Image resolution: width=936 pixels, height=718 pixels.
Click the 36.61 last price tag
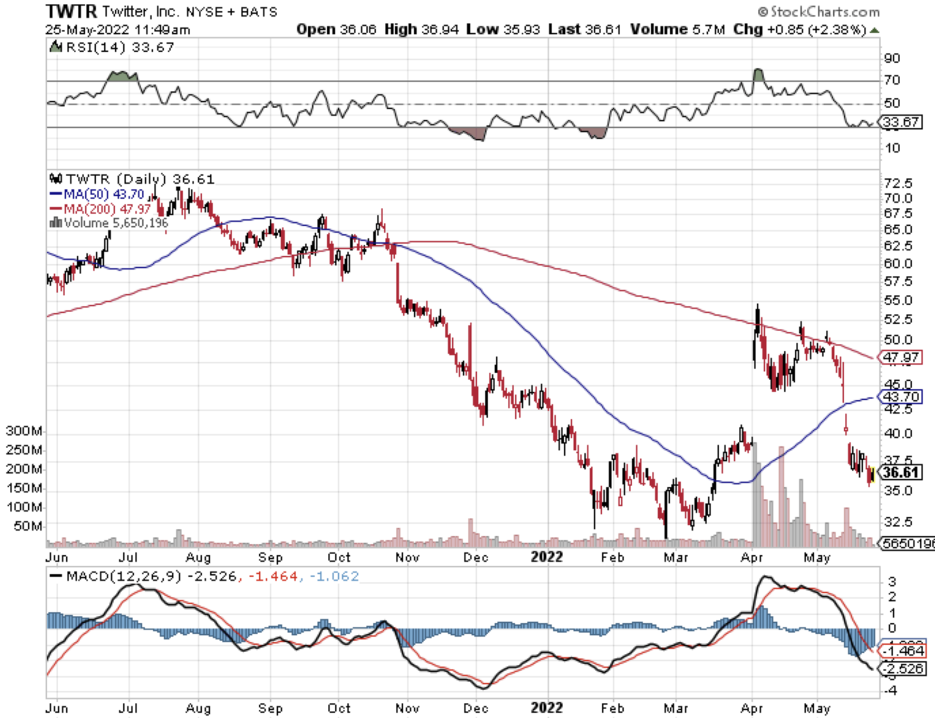pos(900,473)
